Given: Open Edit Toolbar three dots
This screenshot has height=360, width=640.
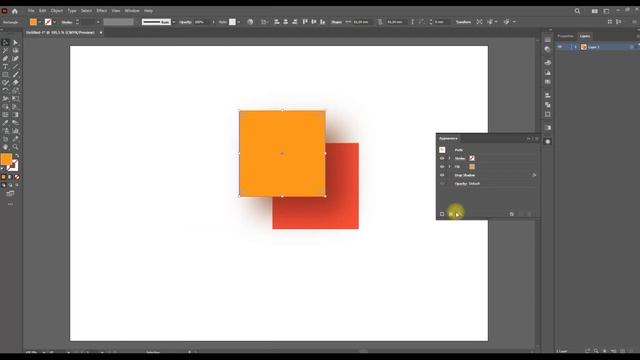Looking at the screenshot, I should point(10,204).
